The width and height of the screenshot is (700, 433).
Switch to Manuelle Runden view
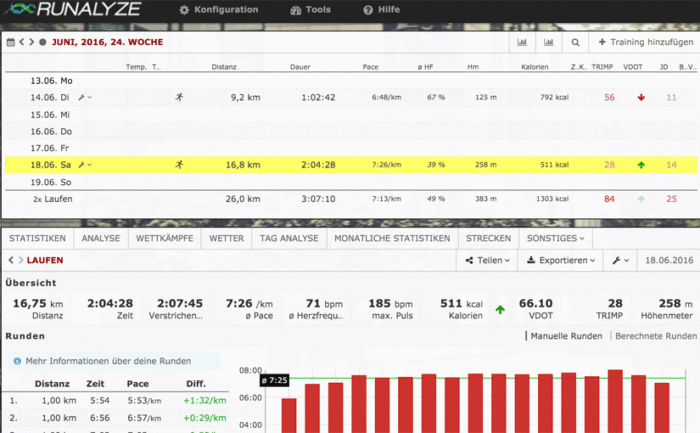[565, 337]
